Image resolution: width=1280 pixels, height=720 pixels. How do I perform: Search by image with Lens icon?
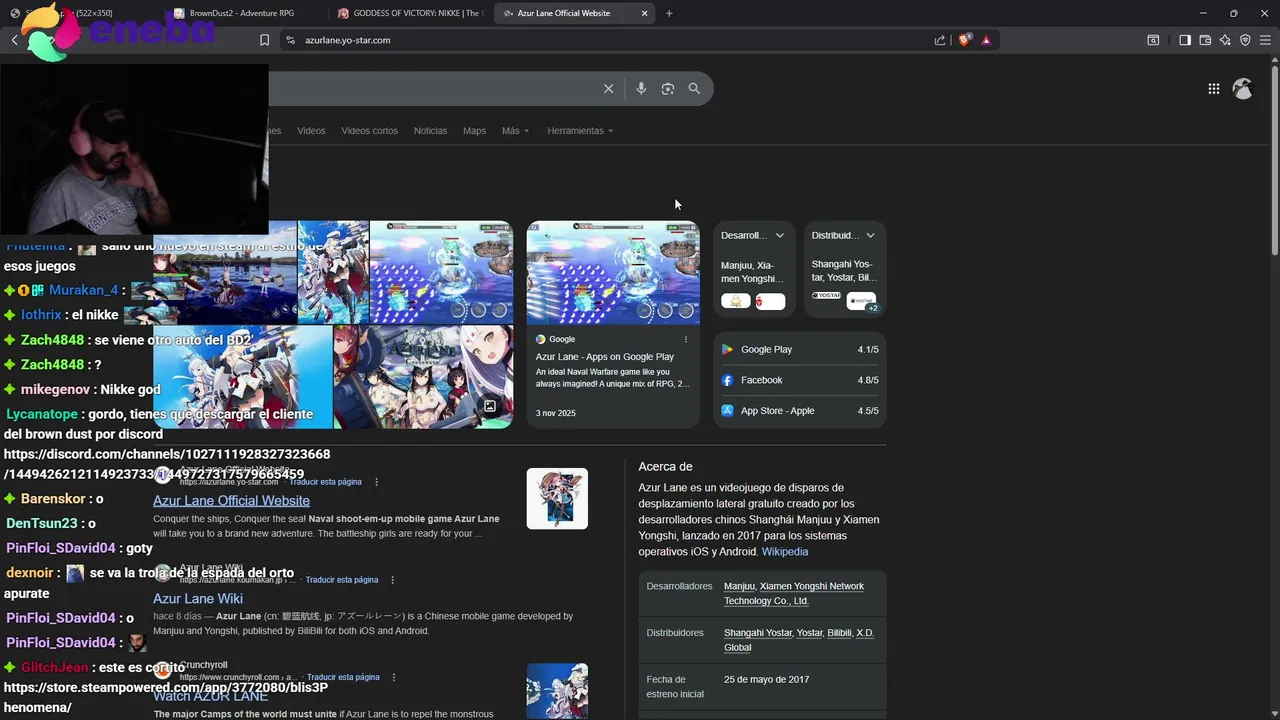(x=668, y=89)
